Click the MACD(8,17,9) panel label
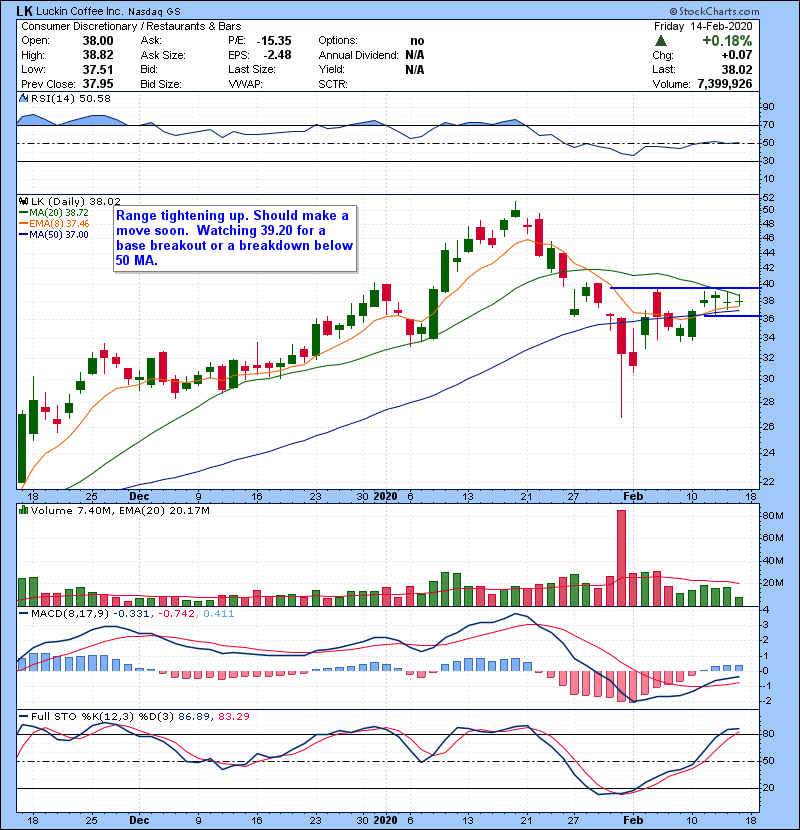The image size is (800, 830). click(x=70, y=614)
